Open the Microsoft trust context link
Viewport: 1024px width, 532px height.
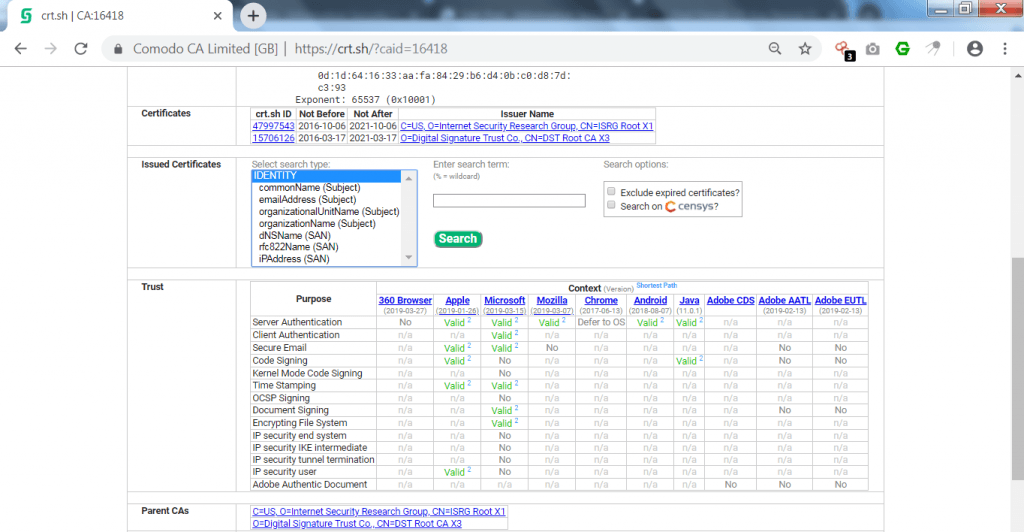point(504,300)
